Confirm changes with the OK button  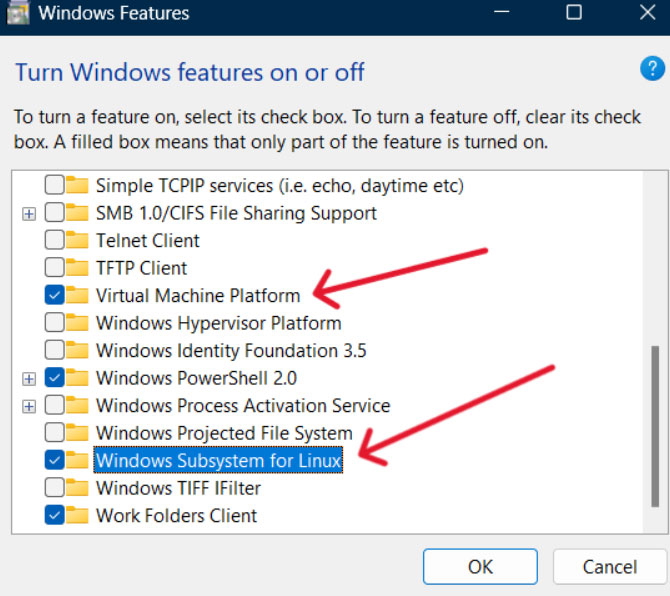click(x=480, y=567)
